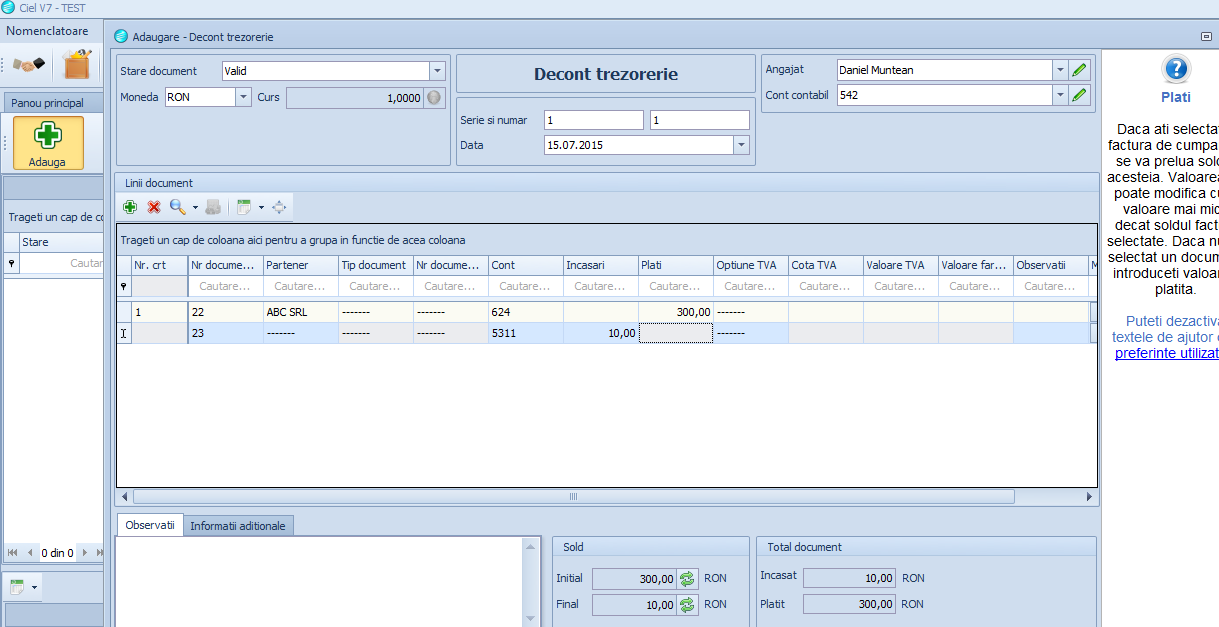Screen dimensions: 1219x627
Task: Click the Ciel V7 application icon in title bar
Action: pos(9,8)
